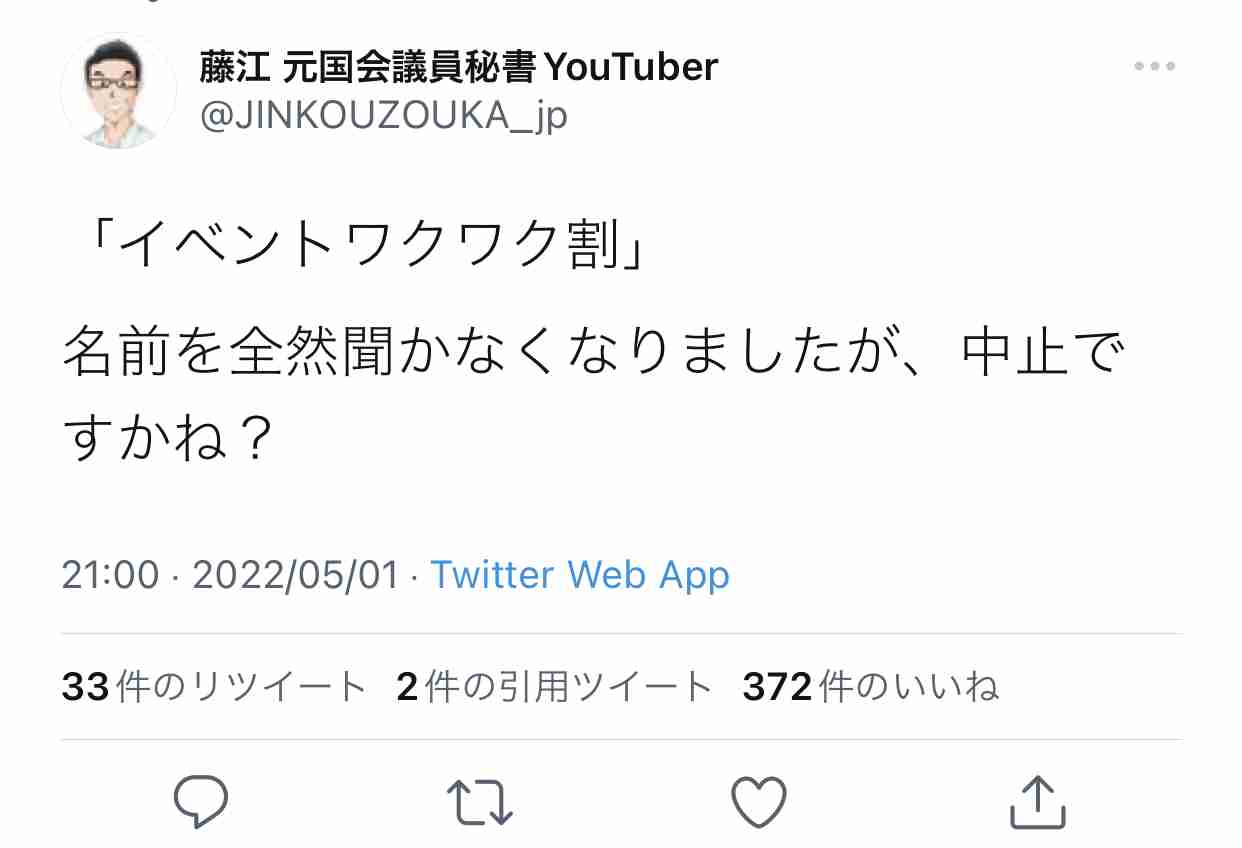1242x848 pixels.
Task: Open the author's profile avatar picture
Action: (x=118, y=92)
